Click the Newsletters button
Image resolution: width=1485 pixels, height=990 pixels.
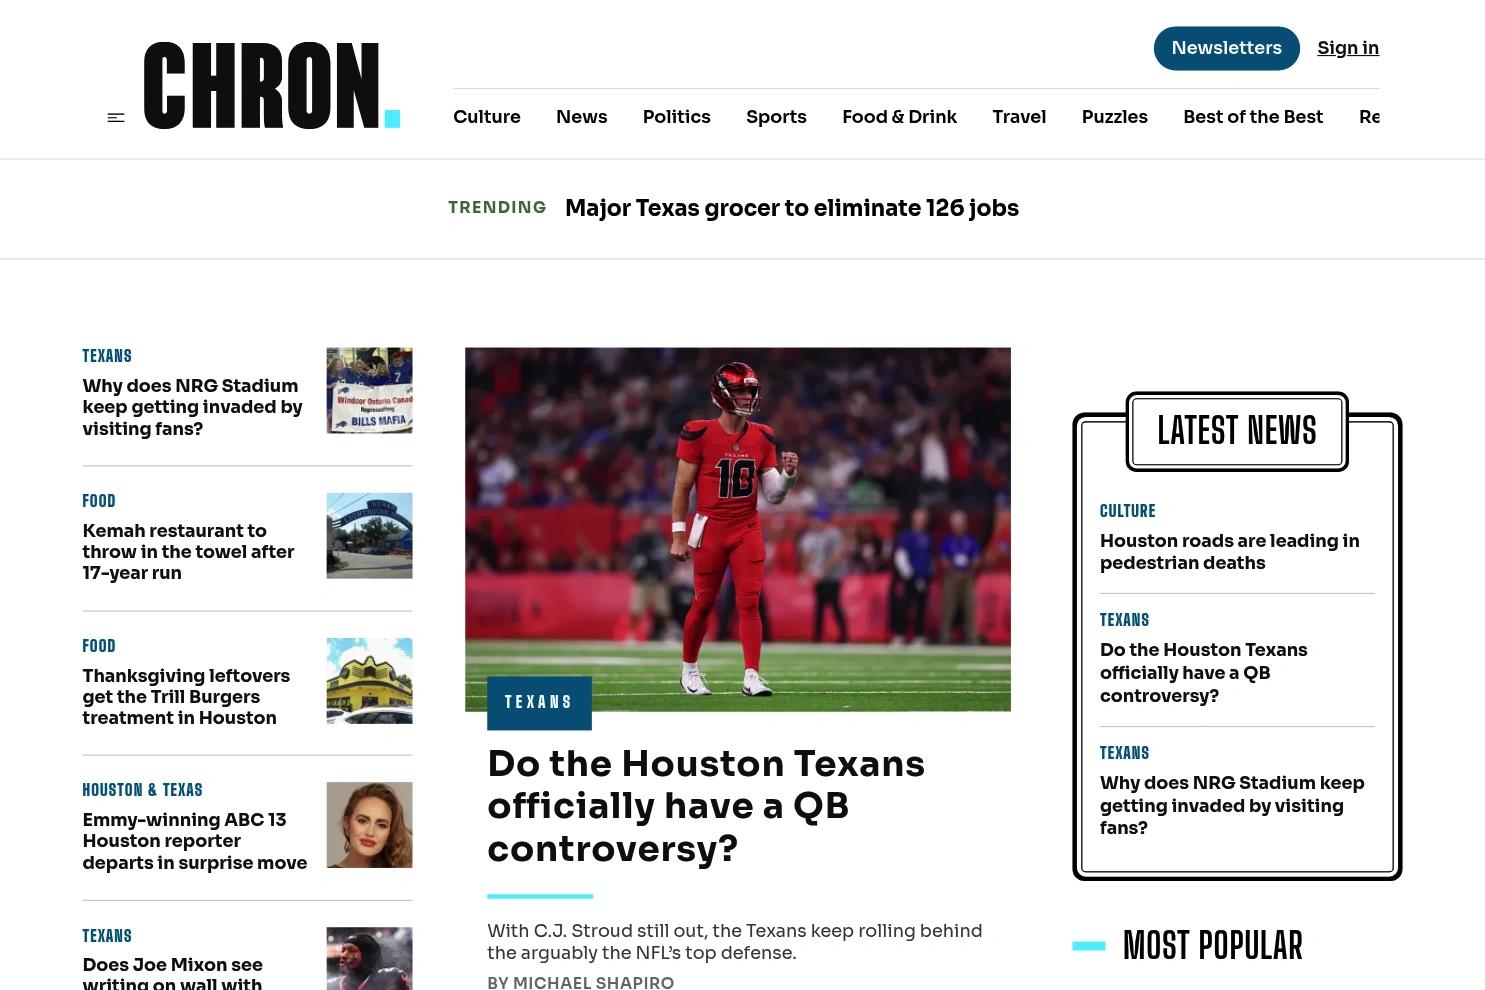pyautogui.click(x=1227, y=48)
